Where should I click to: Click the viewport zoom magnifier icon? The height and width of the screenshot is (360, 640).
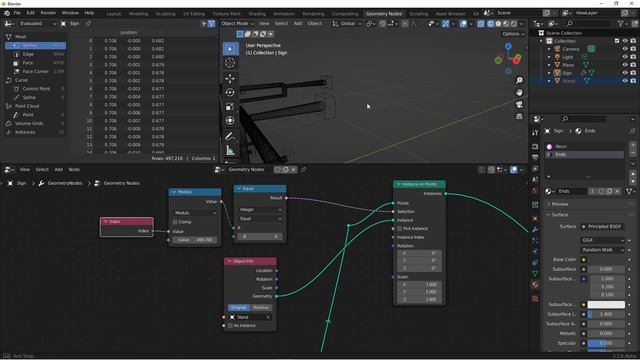[x=519, y=80]
